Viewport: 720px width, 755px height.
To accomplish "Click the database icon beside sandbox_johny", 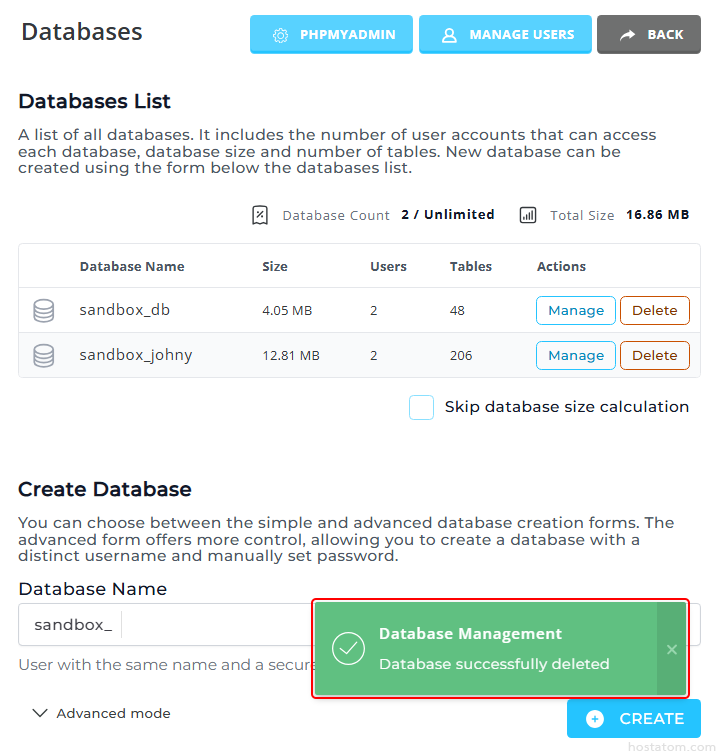I will tap(44, 356).
